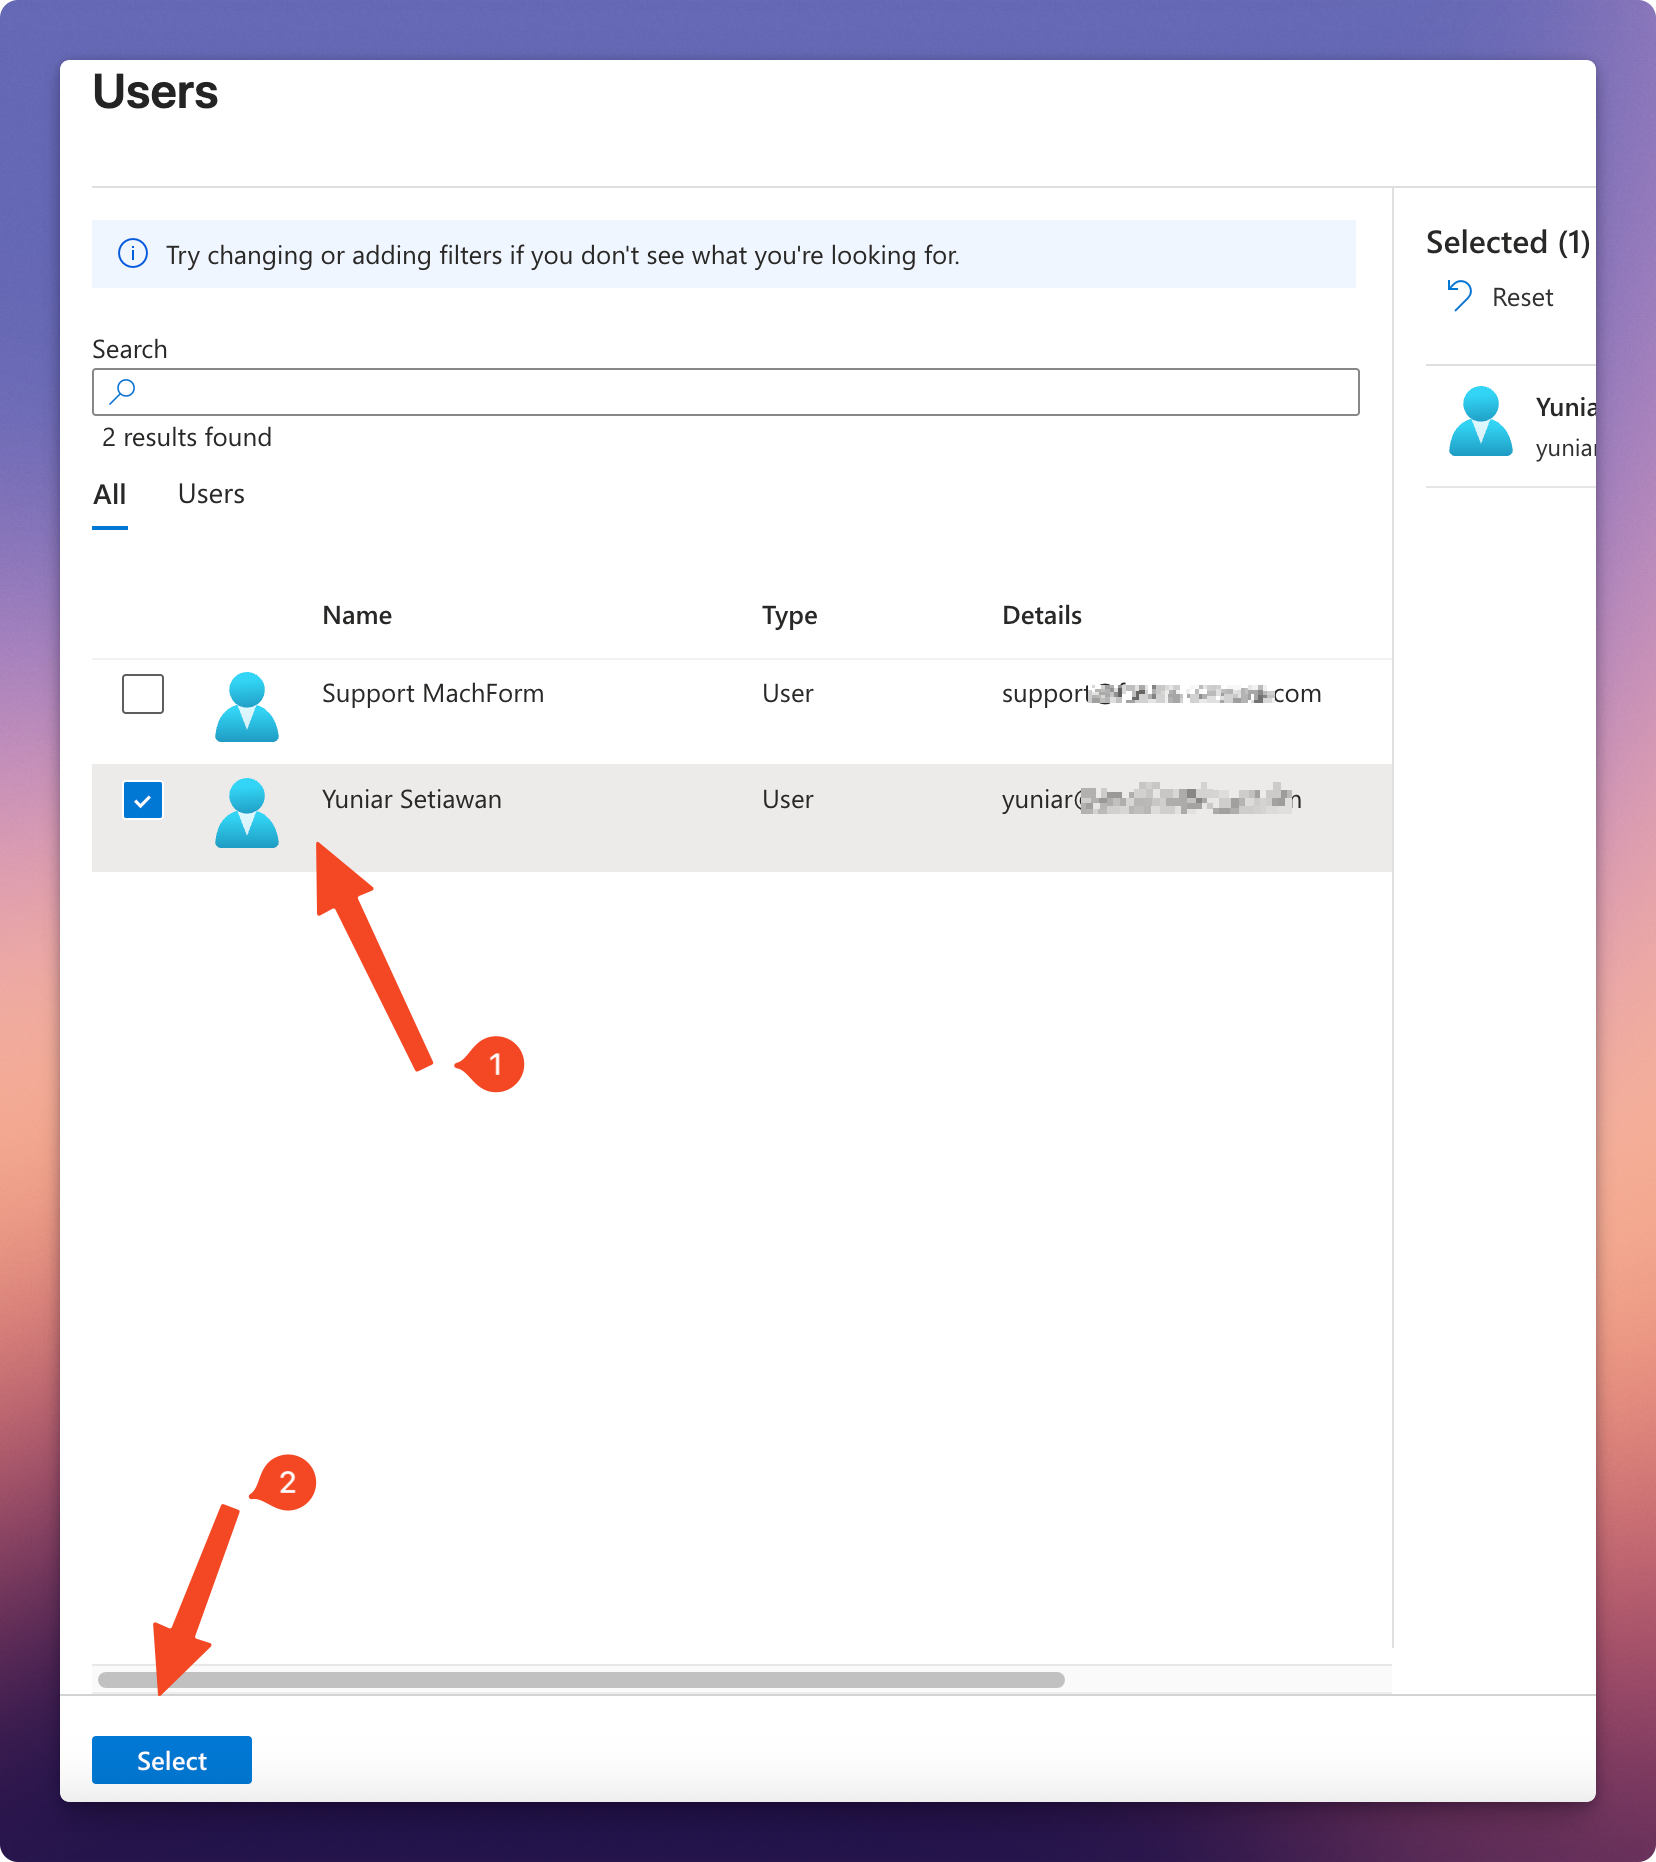
Task: Click 'User' type in Yuniar Setiawan row
Action: (788, 800)
